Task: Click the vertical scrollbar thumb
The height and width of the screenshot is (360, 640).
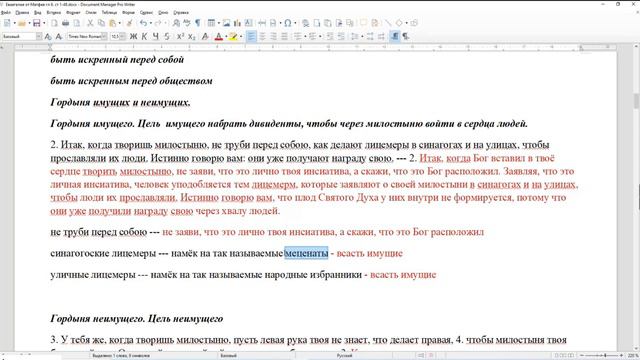Action: 636,101
